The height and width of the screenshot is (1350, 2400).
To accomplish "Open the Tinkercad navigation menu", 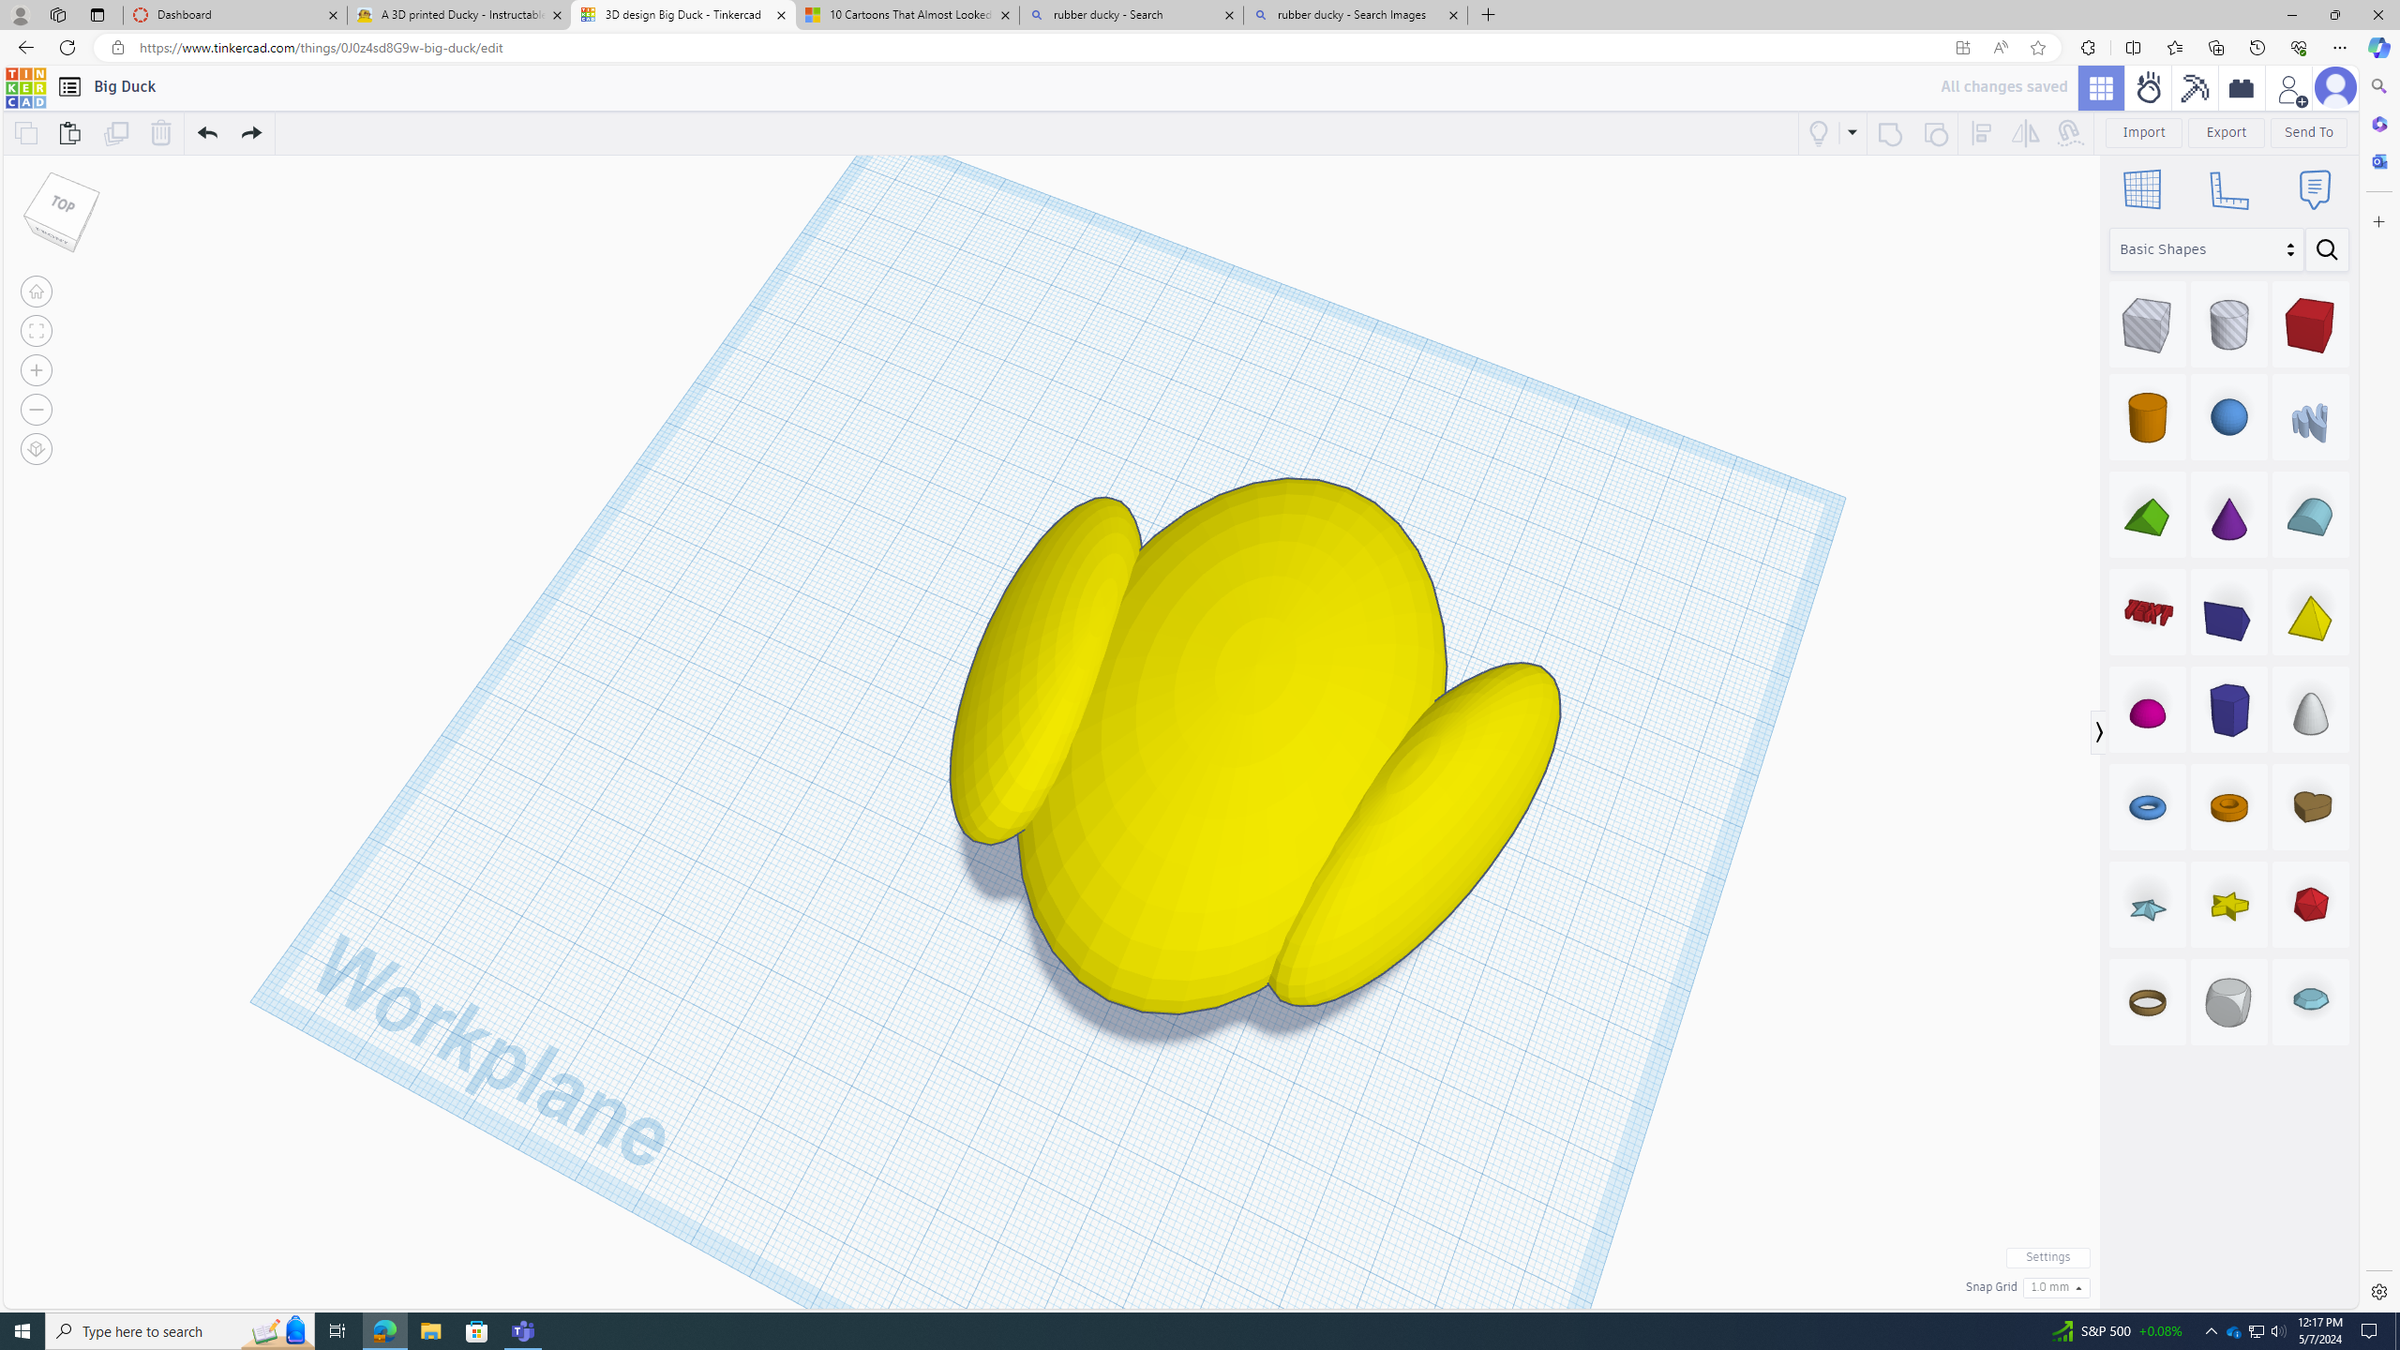I will (x=69, y=87).
